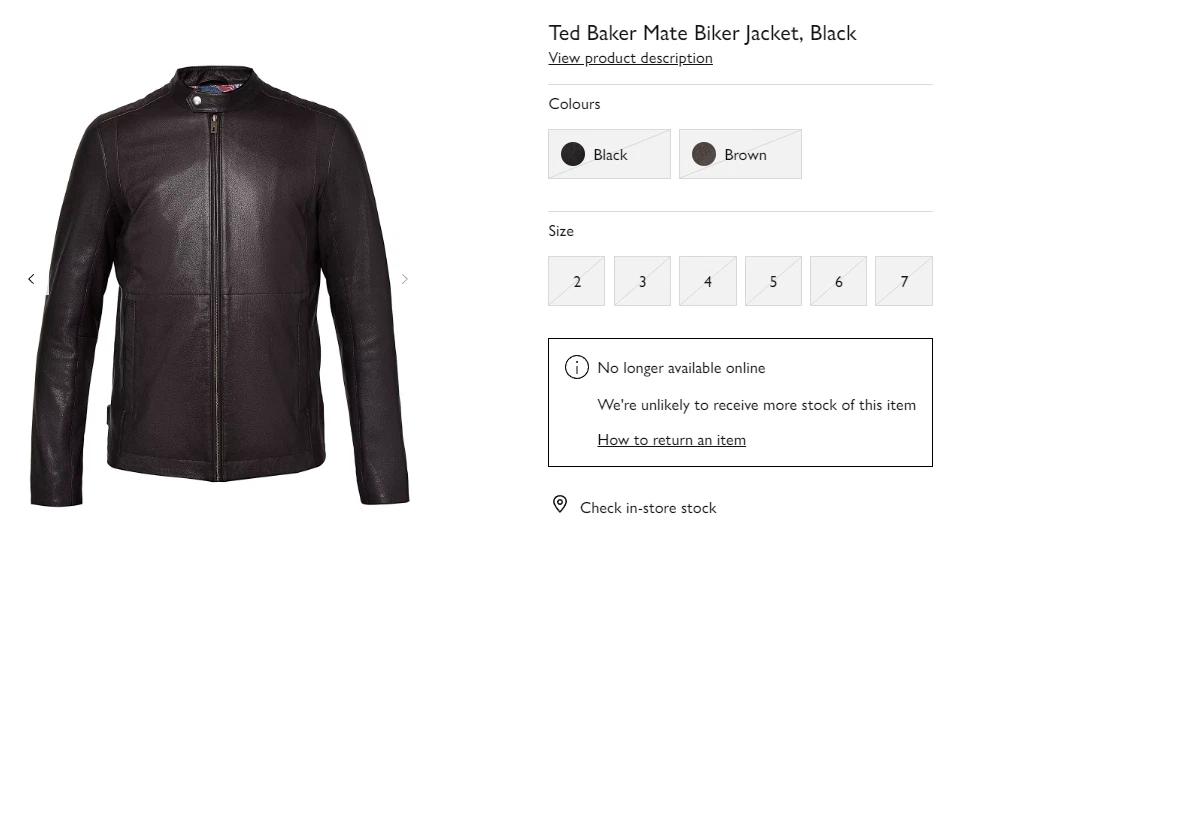Select size 7
Screen dimensions: 1180x826
click(904, 281)
